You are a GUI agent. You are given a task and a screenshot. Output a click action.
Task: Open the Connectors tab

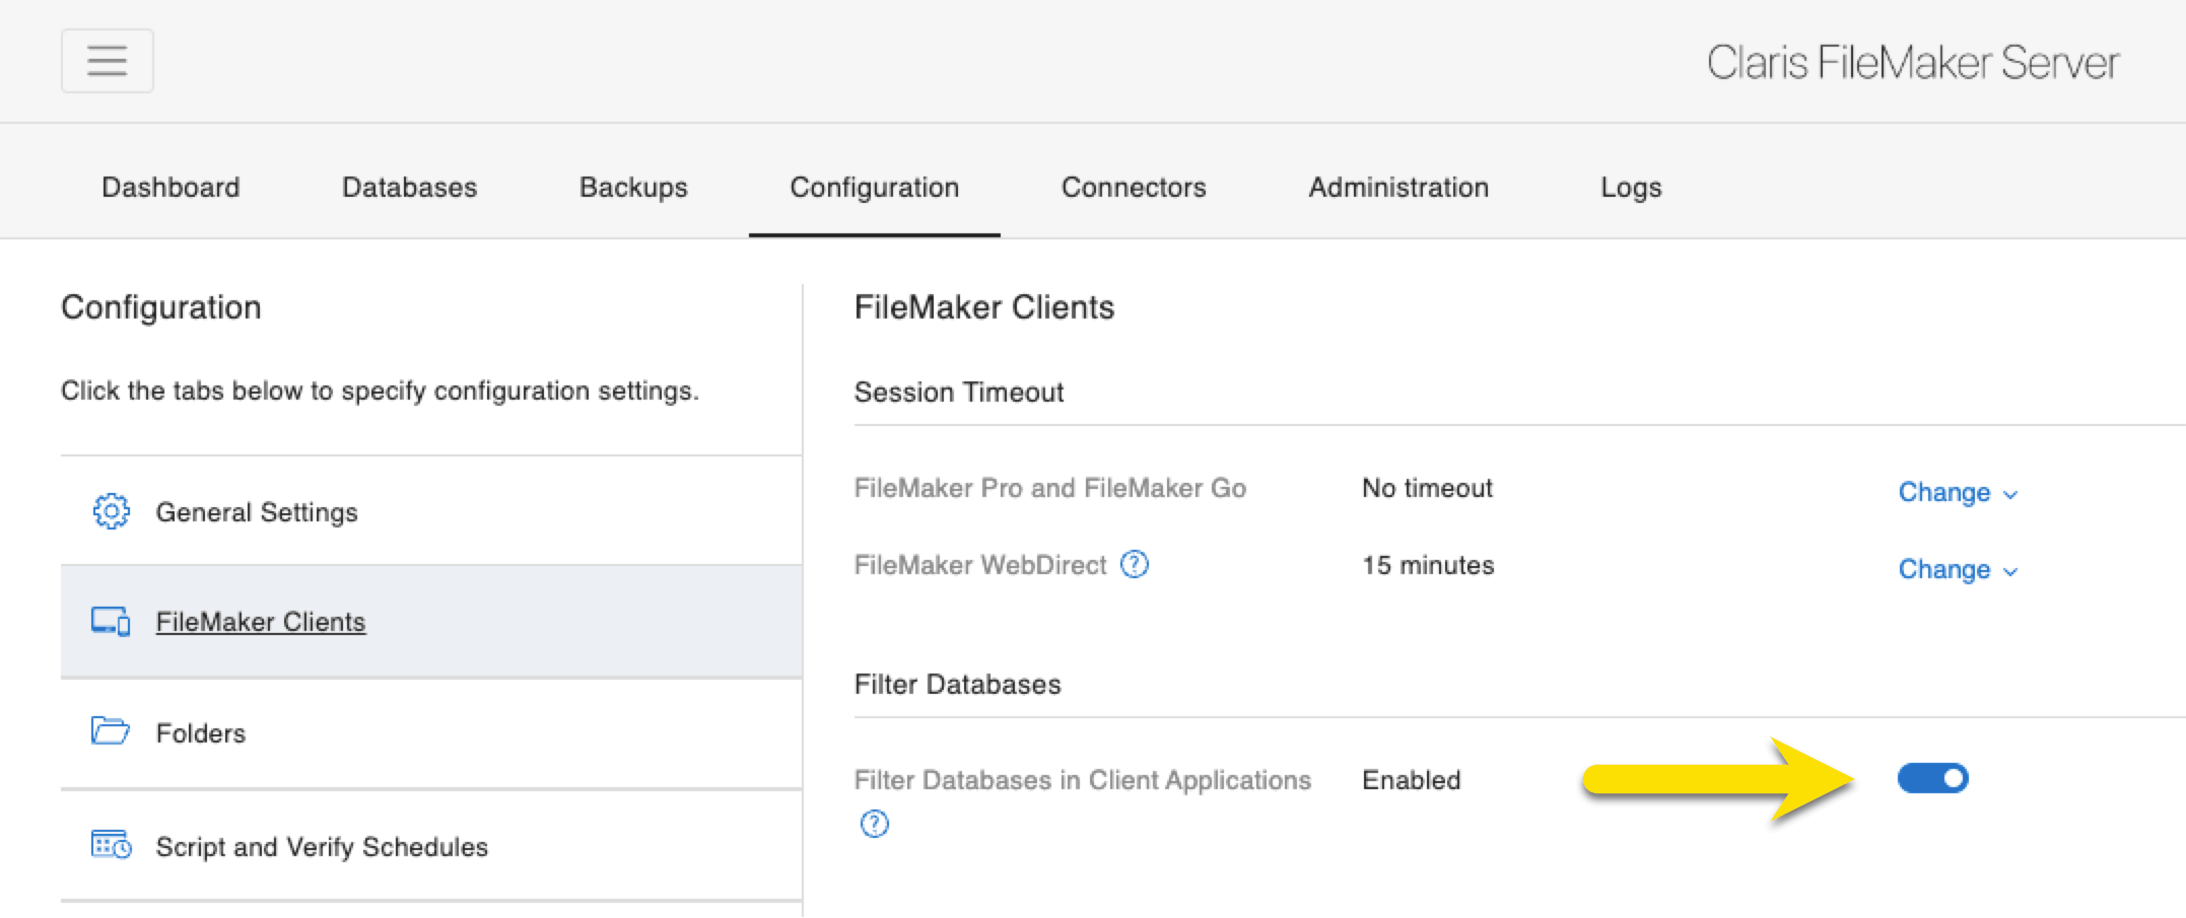[x=1133, y=187]
